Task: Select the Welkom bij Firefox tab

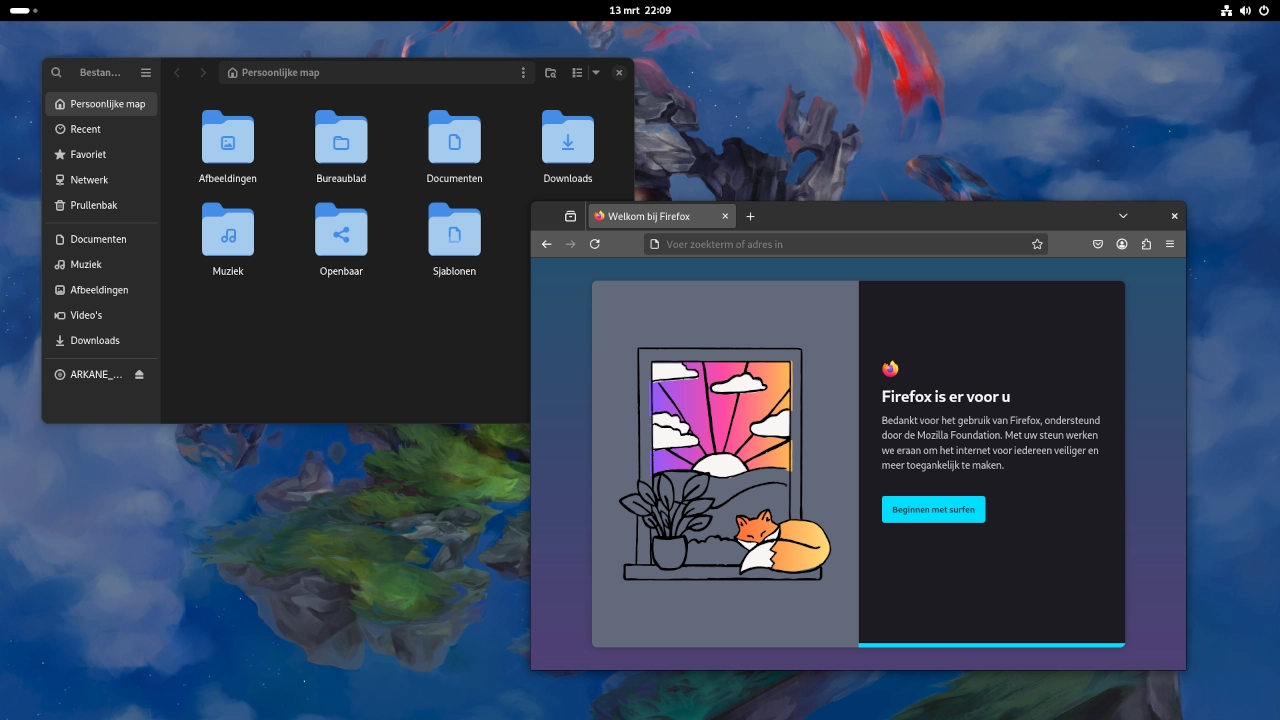Action: coord(650,216)
